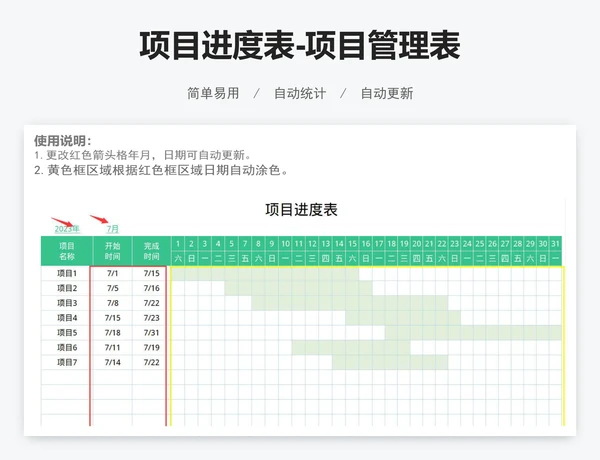Select 项目1 Gantt cell under day 3

coord(205,274)
